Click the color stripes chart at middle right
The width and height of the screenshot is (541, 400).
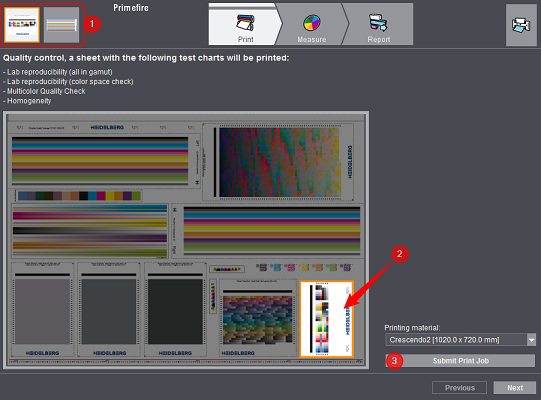coord(272,231)
